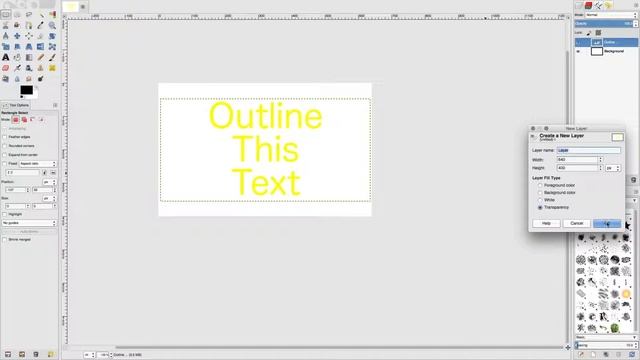Select the Measure tool
Screen dimensions: 640x360
tap(6, 36)
